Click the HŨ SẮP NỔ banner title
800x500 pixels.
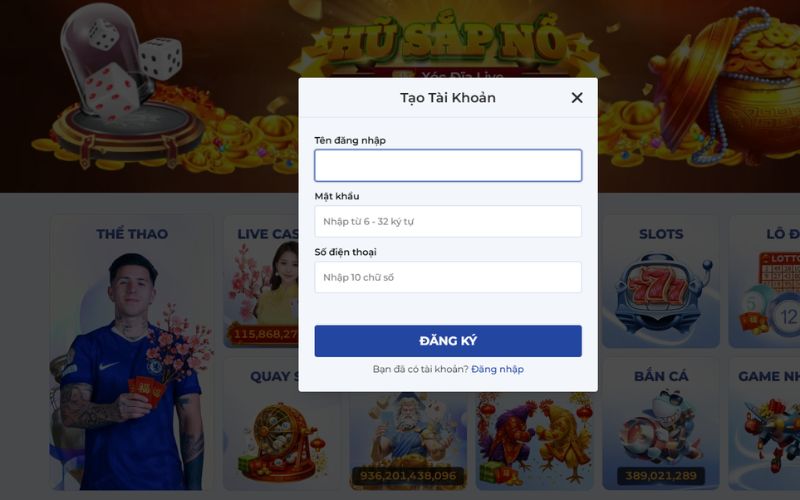[448, 43]
